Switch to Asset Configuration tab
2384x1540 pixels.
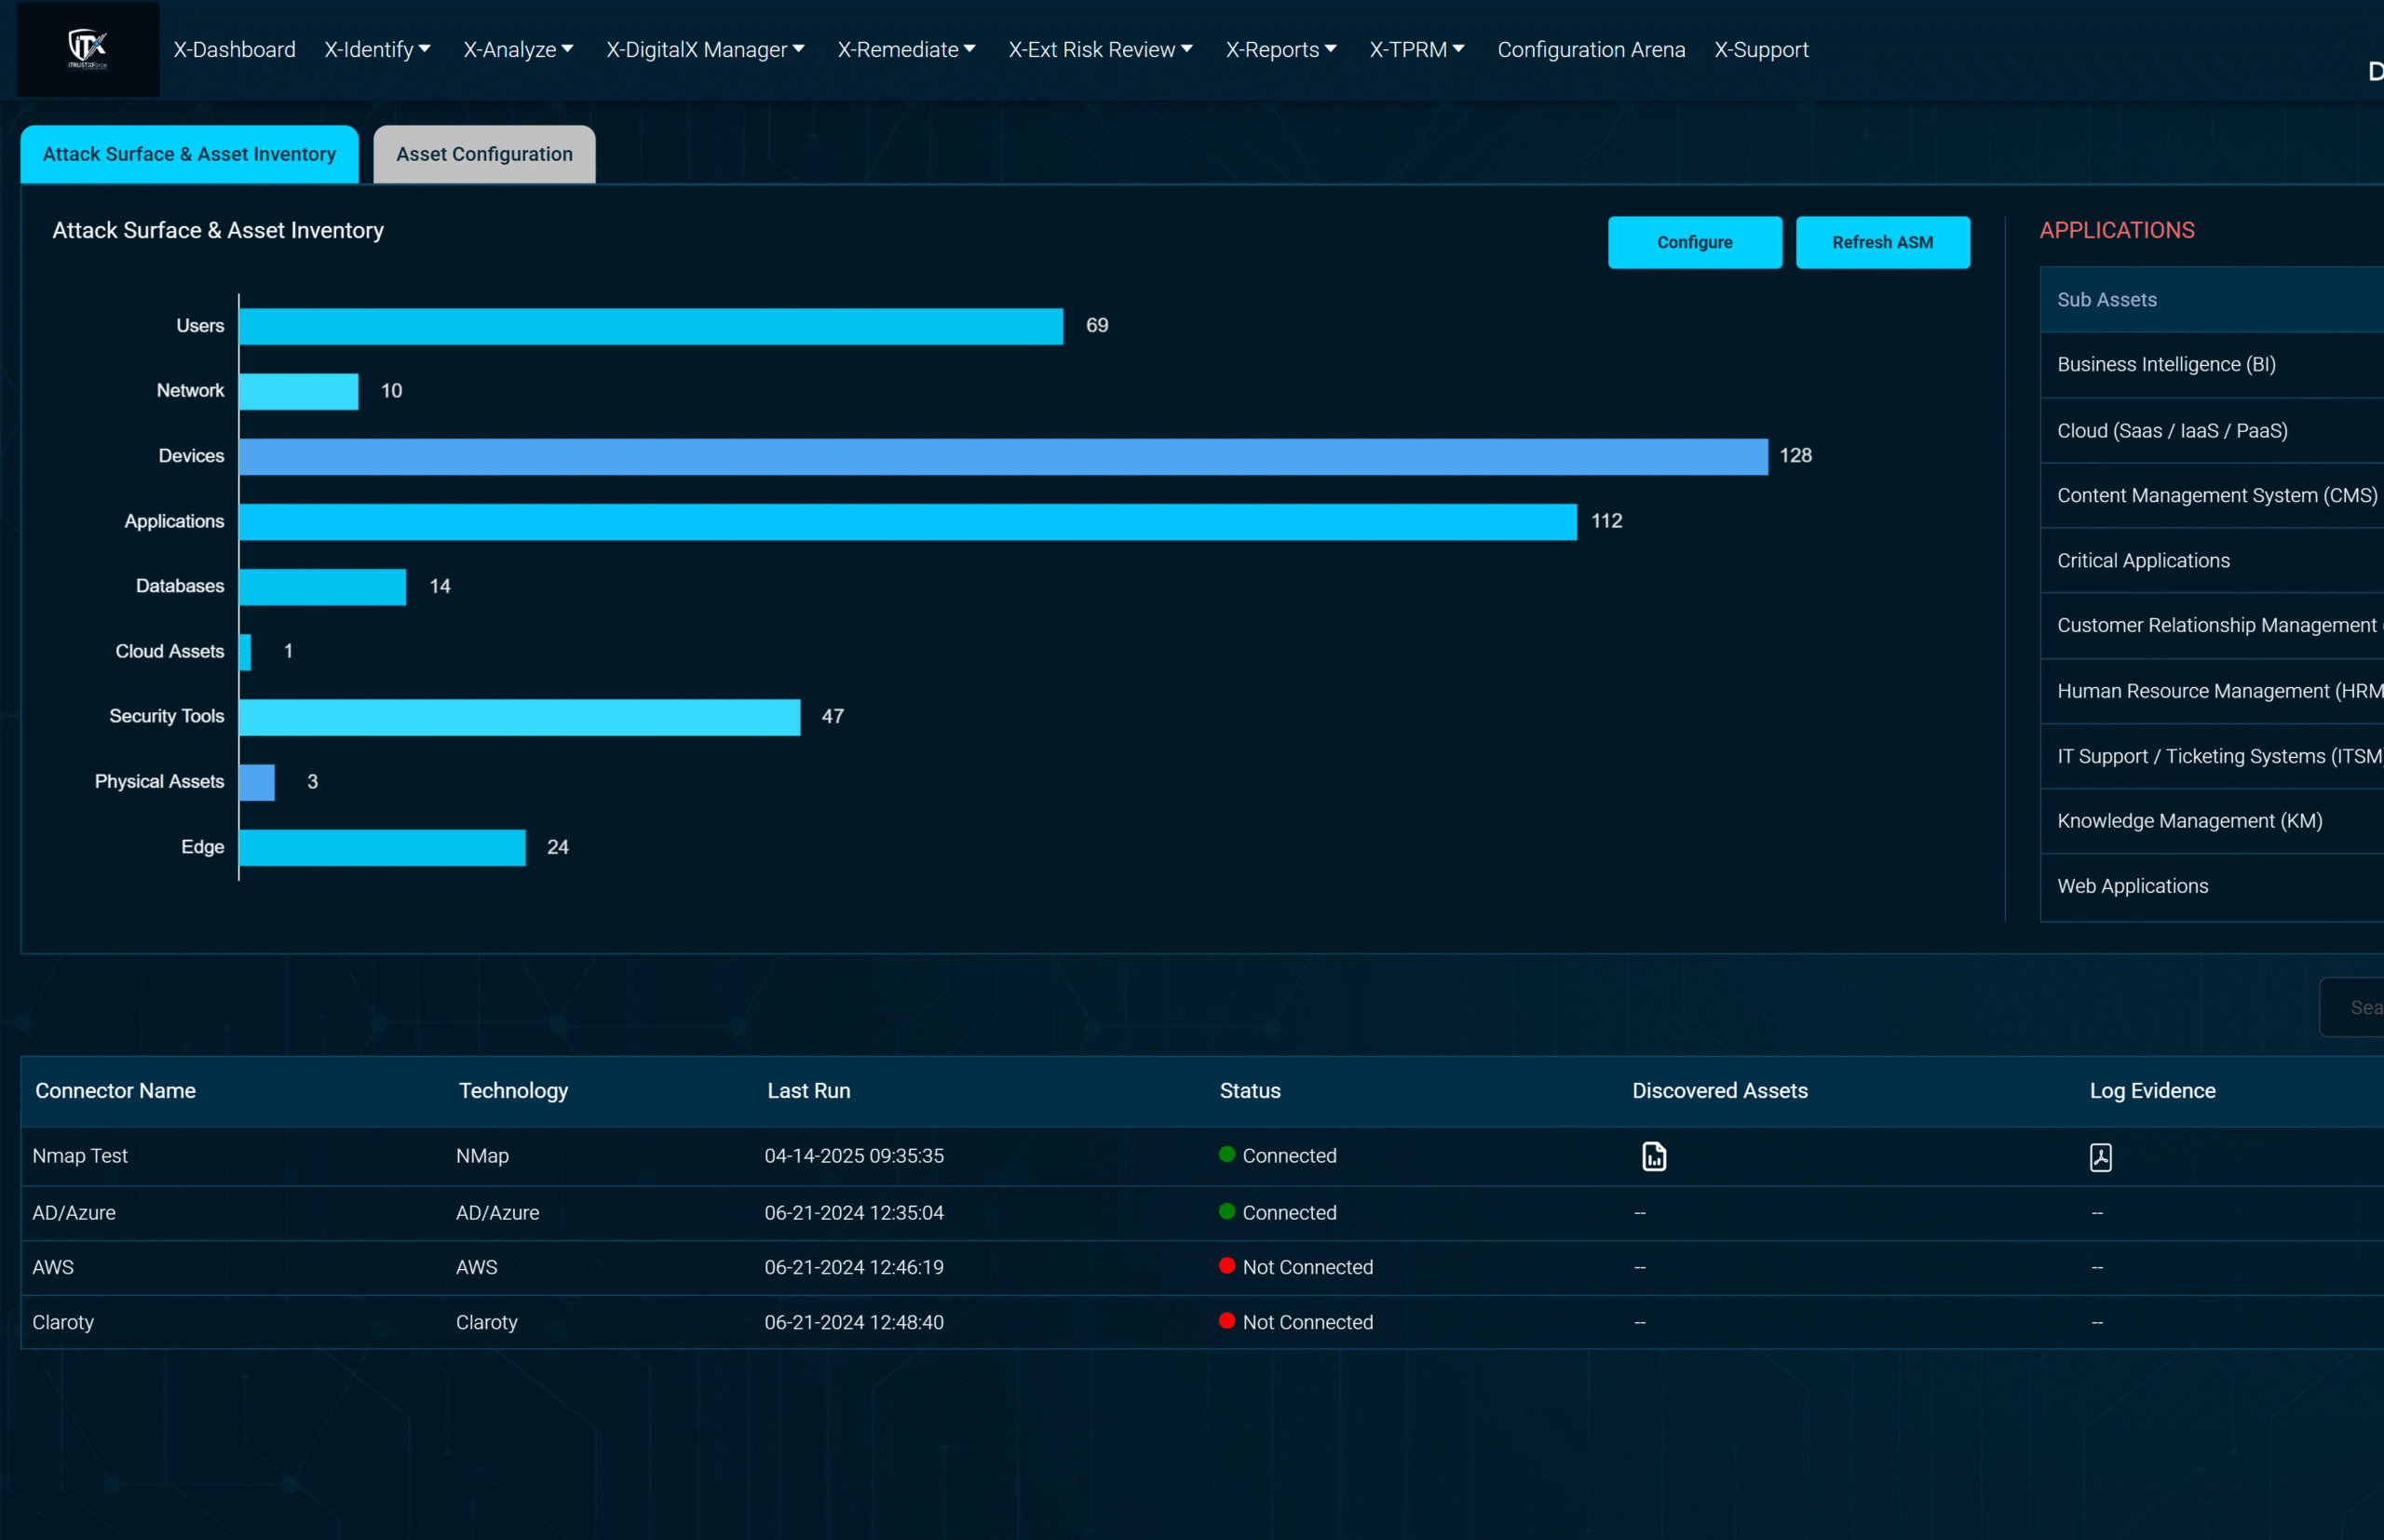coord(484,154)
